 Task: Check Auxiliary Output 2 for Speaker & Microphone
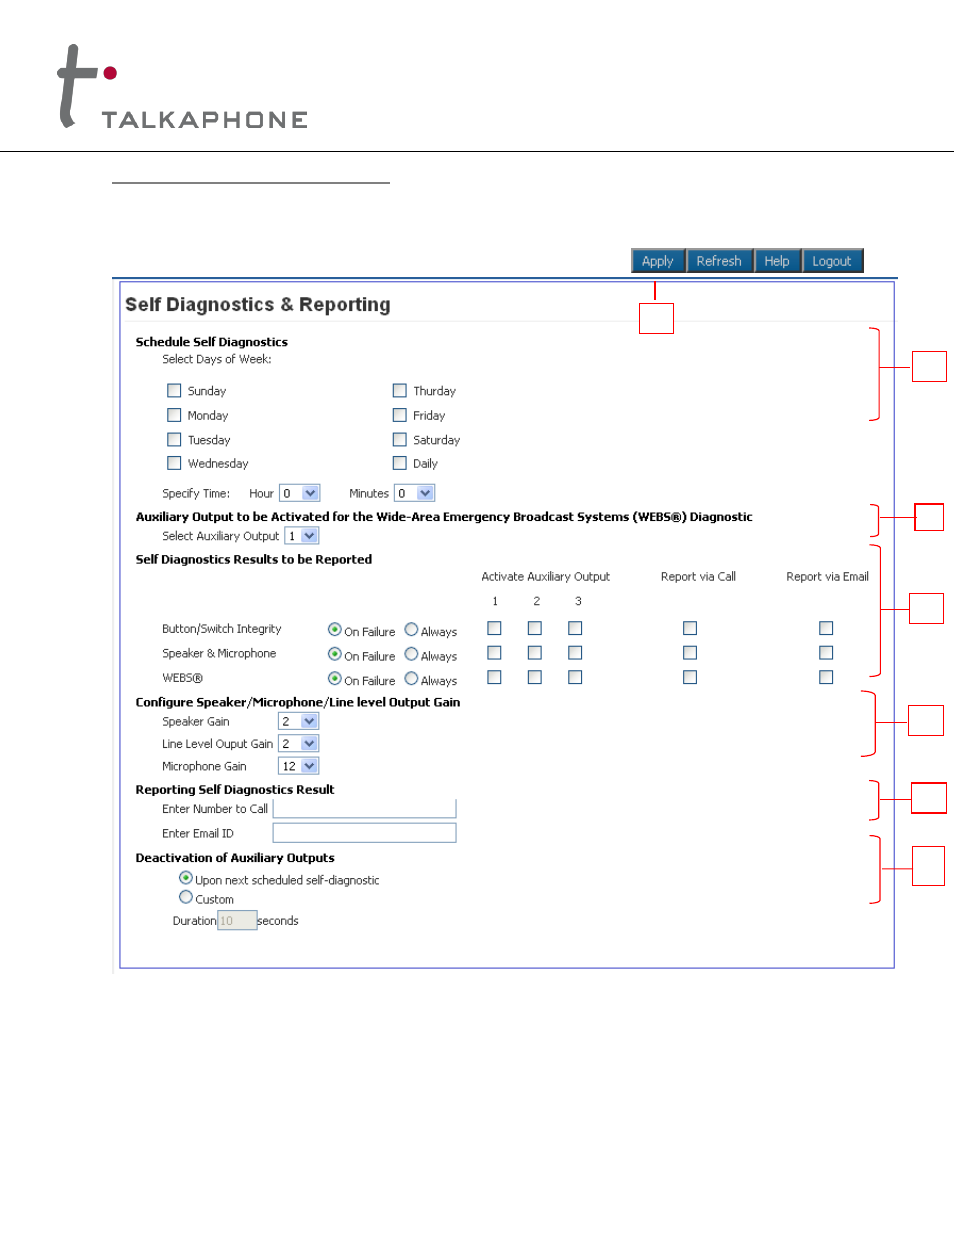535,652
